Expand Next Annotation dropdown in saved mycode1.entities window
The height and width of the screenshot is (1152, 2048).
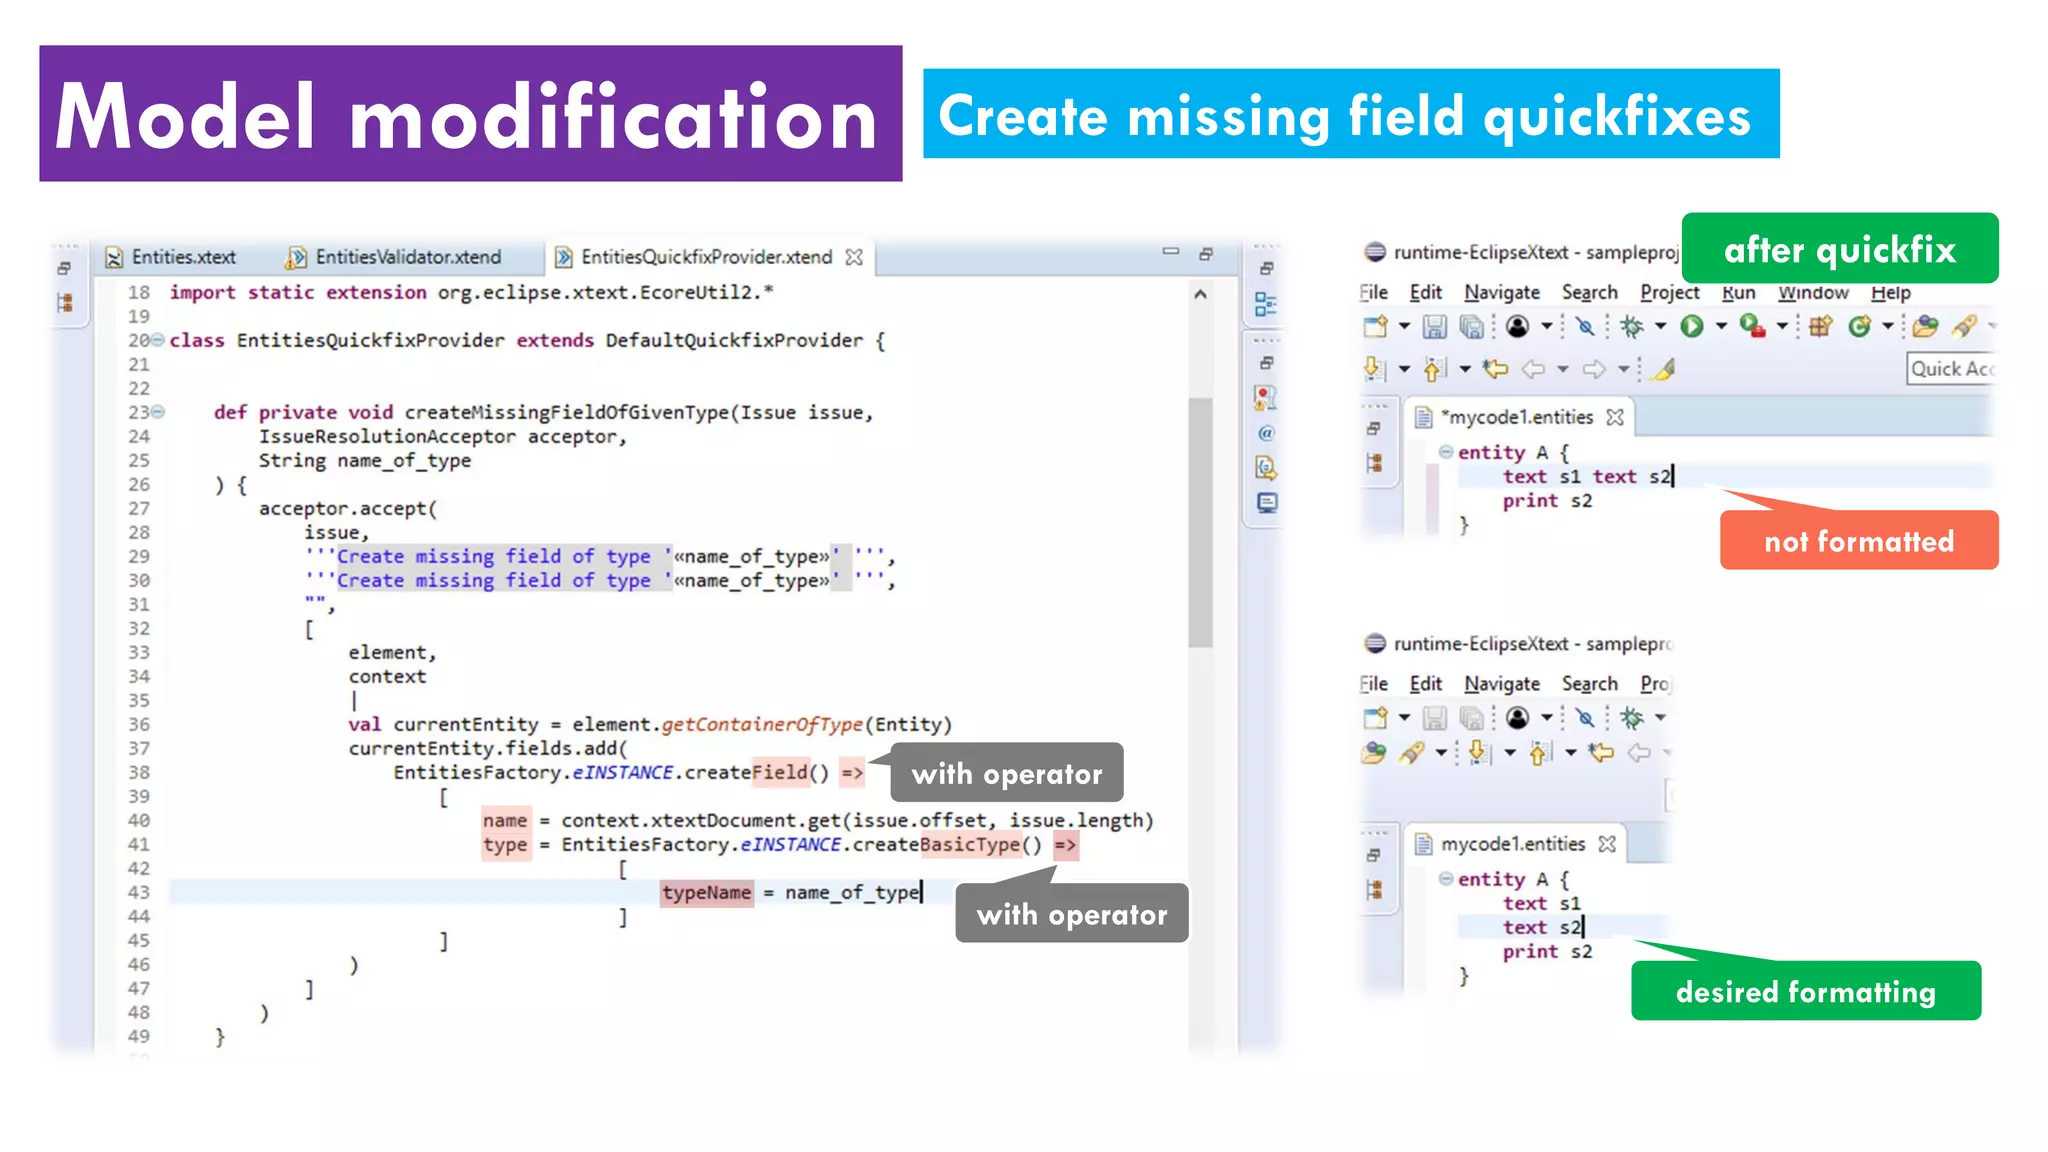[1510, 752]
